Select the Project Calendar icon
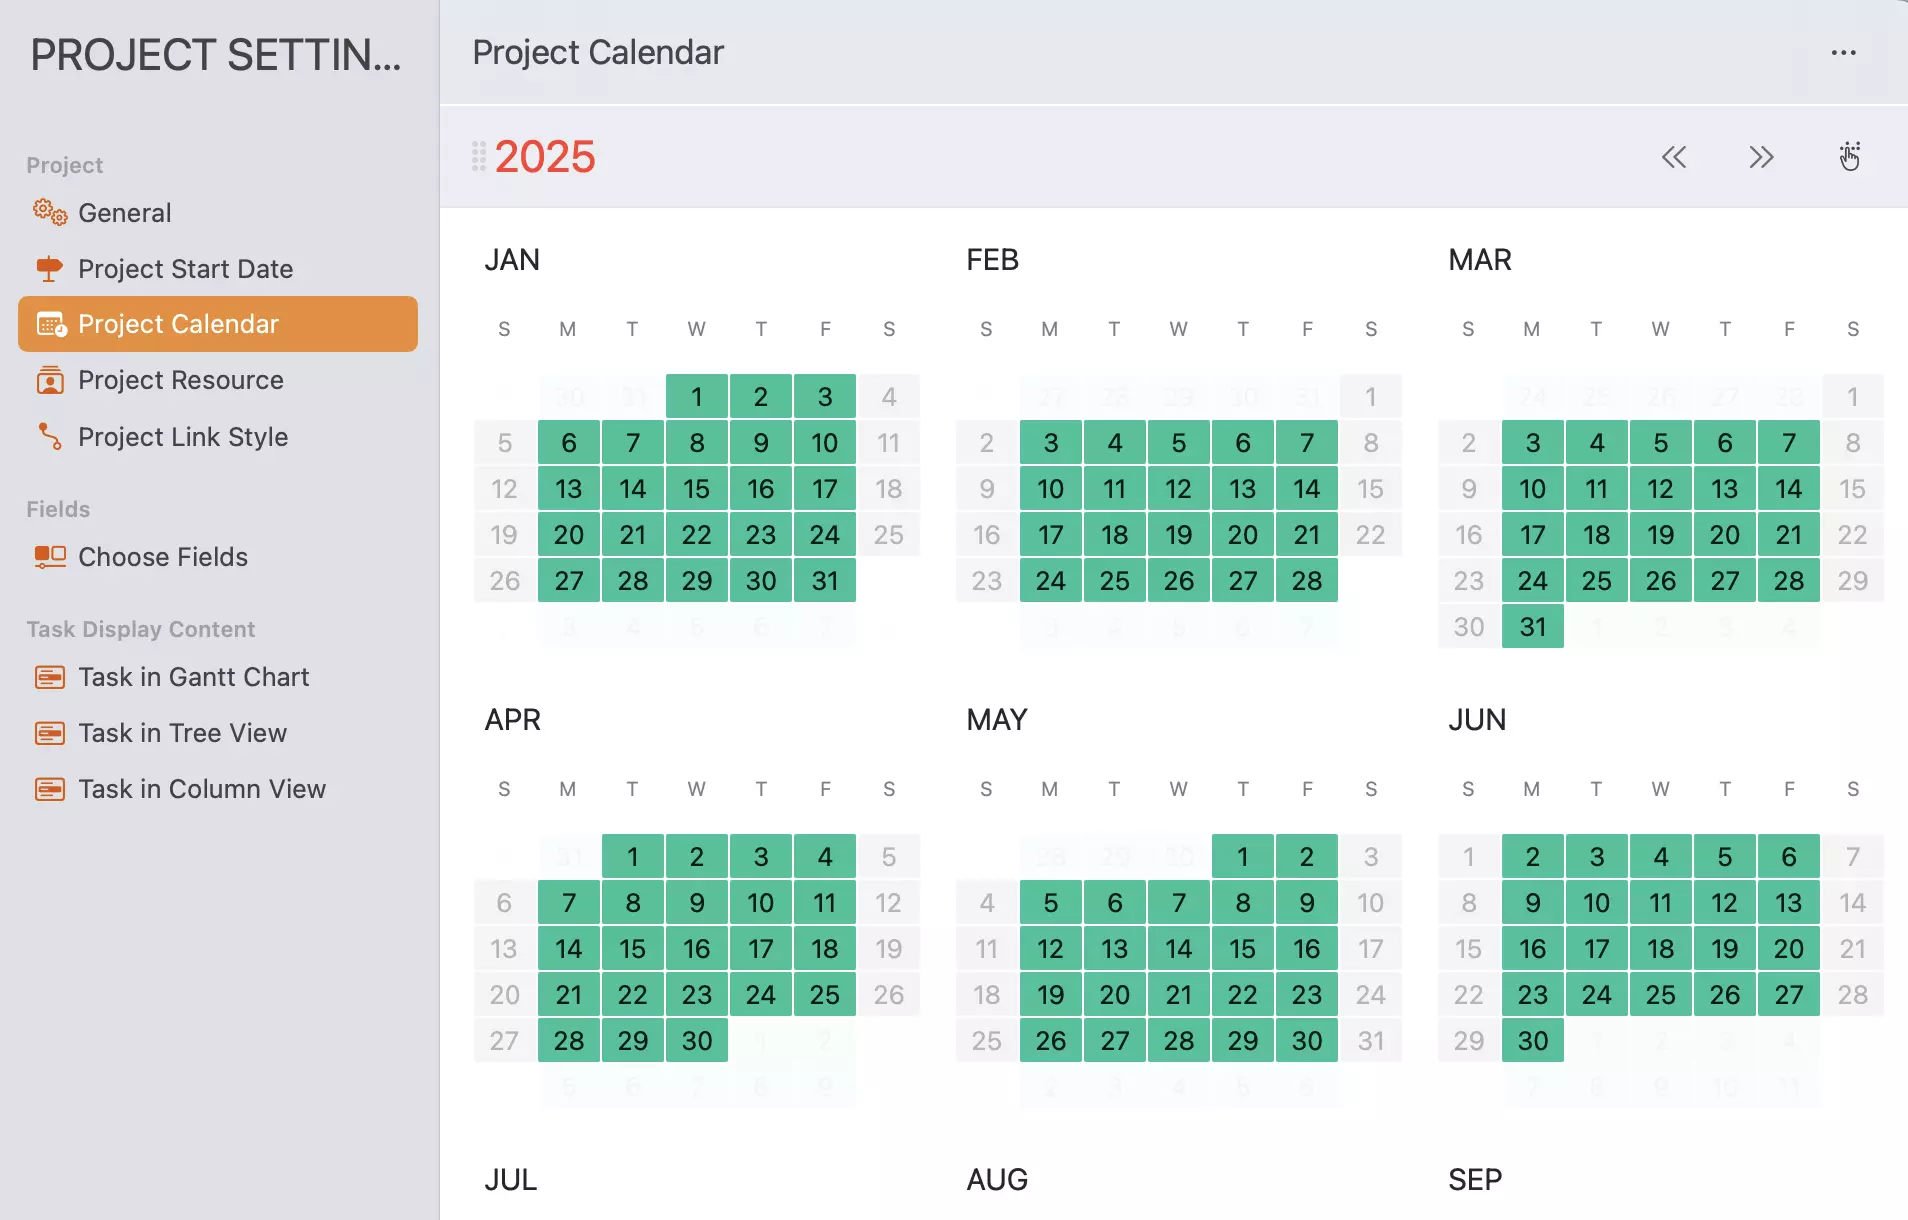1908x1220 pixels. (48, 323)
